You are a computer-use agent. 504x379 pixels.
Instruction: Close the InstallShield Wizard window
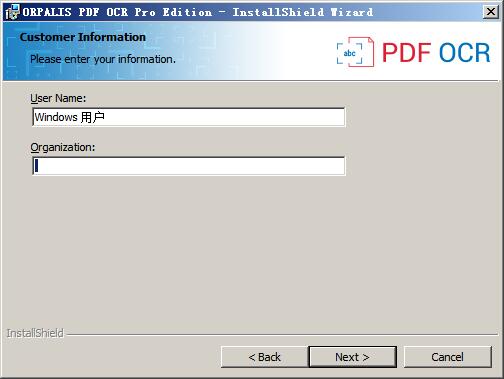tap(491, 12)
